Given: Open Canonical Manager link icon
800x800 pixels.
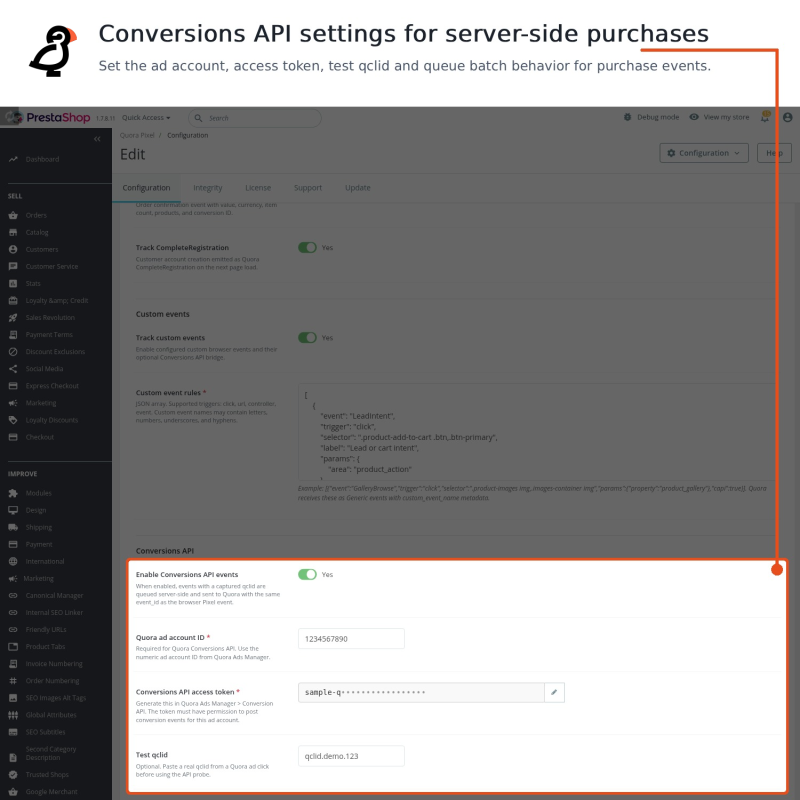Looking at the screenshot, I should (x=13, y=595).
